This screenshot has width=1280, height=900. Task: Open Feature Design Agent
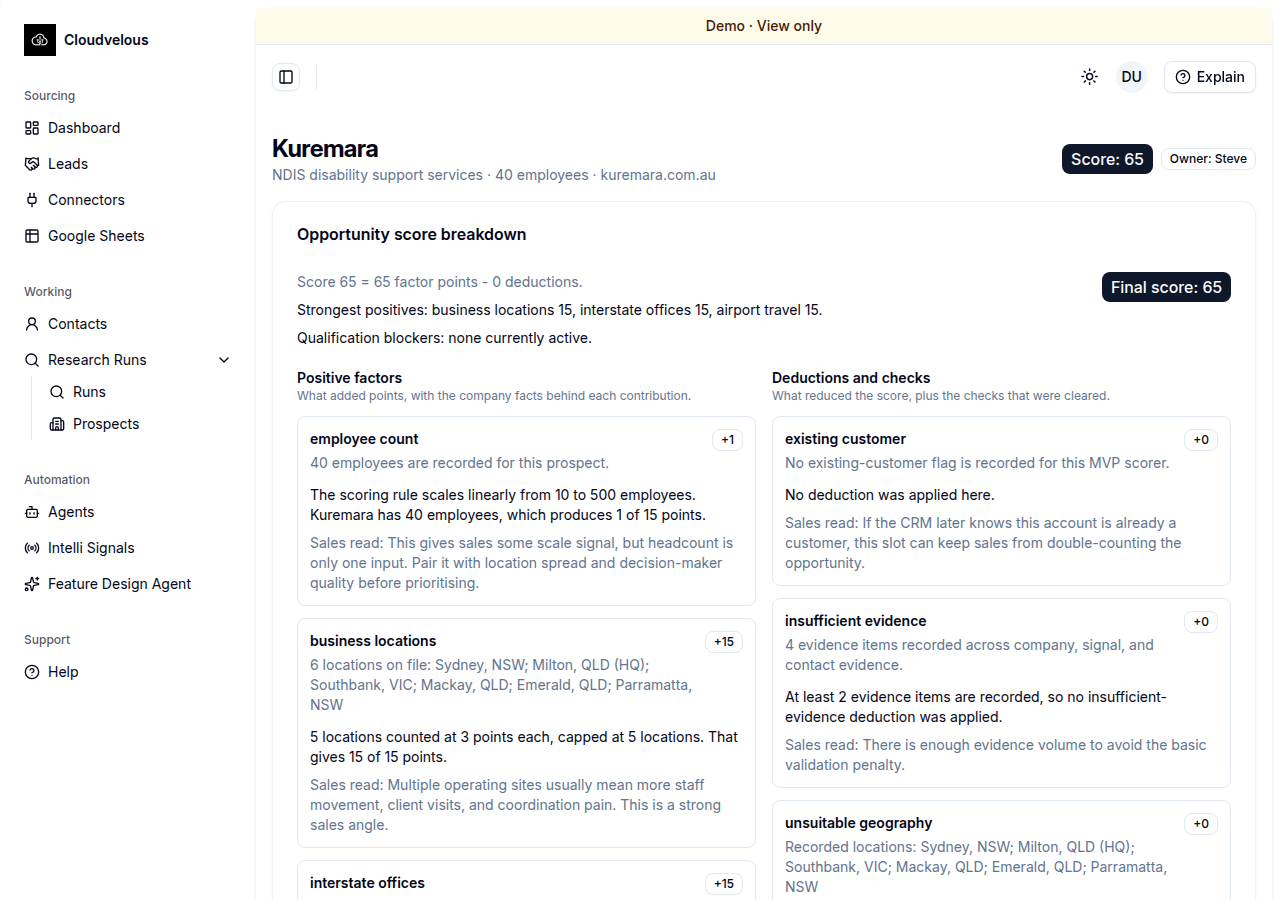click(128, 584)
